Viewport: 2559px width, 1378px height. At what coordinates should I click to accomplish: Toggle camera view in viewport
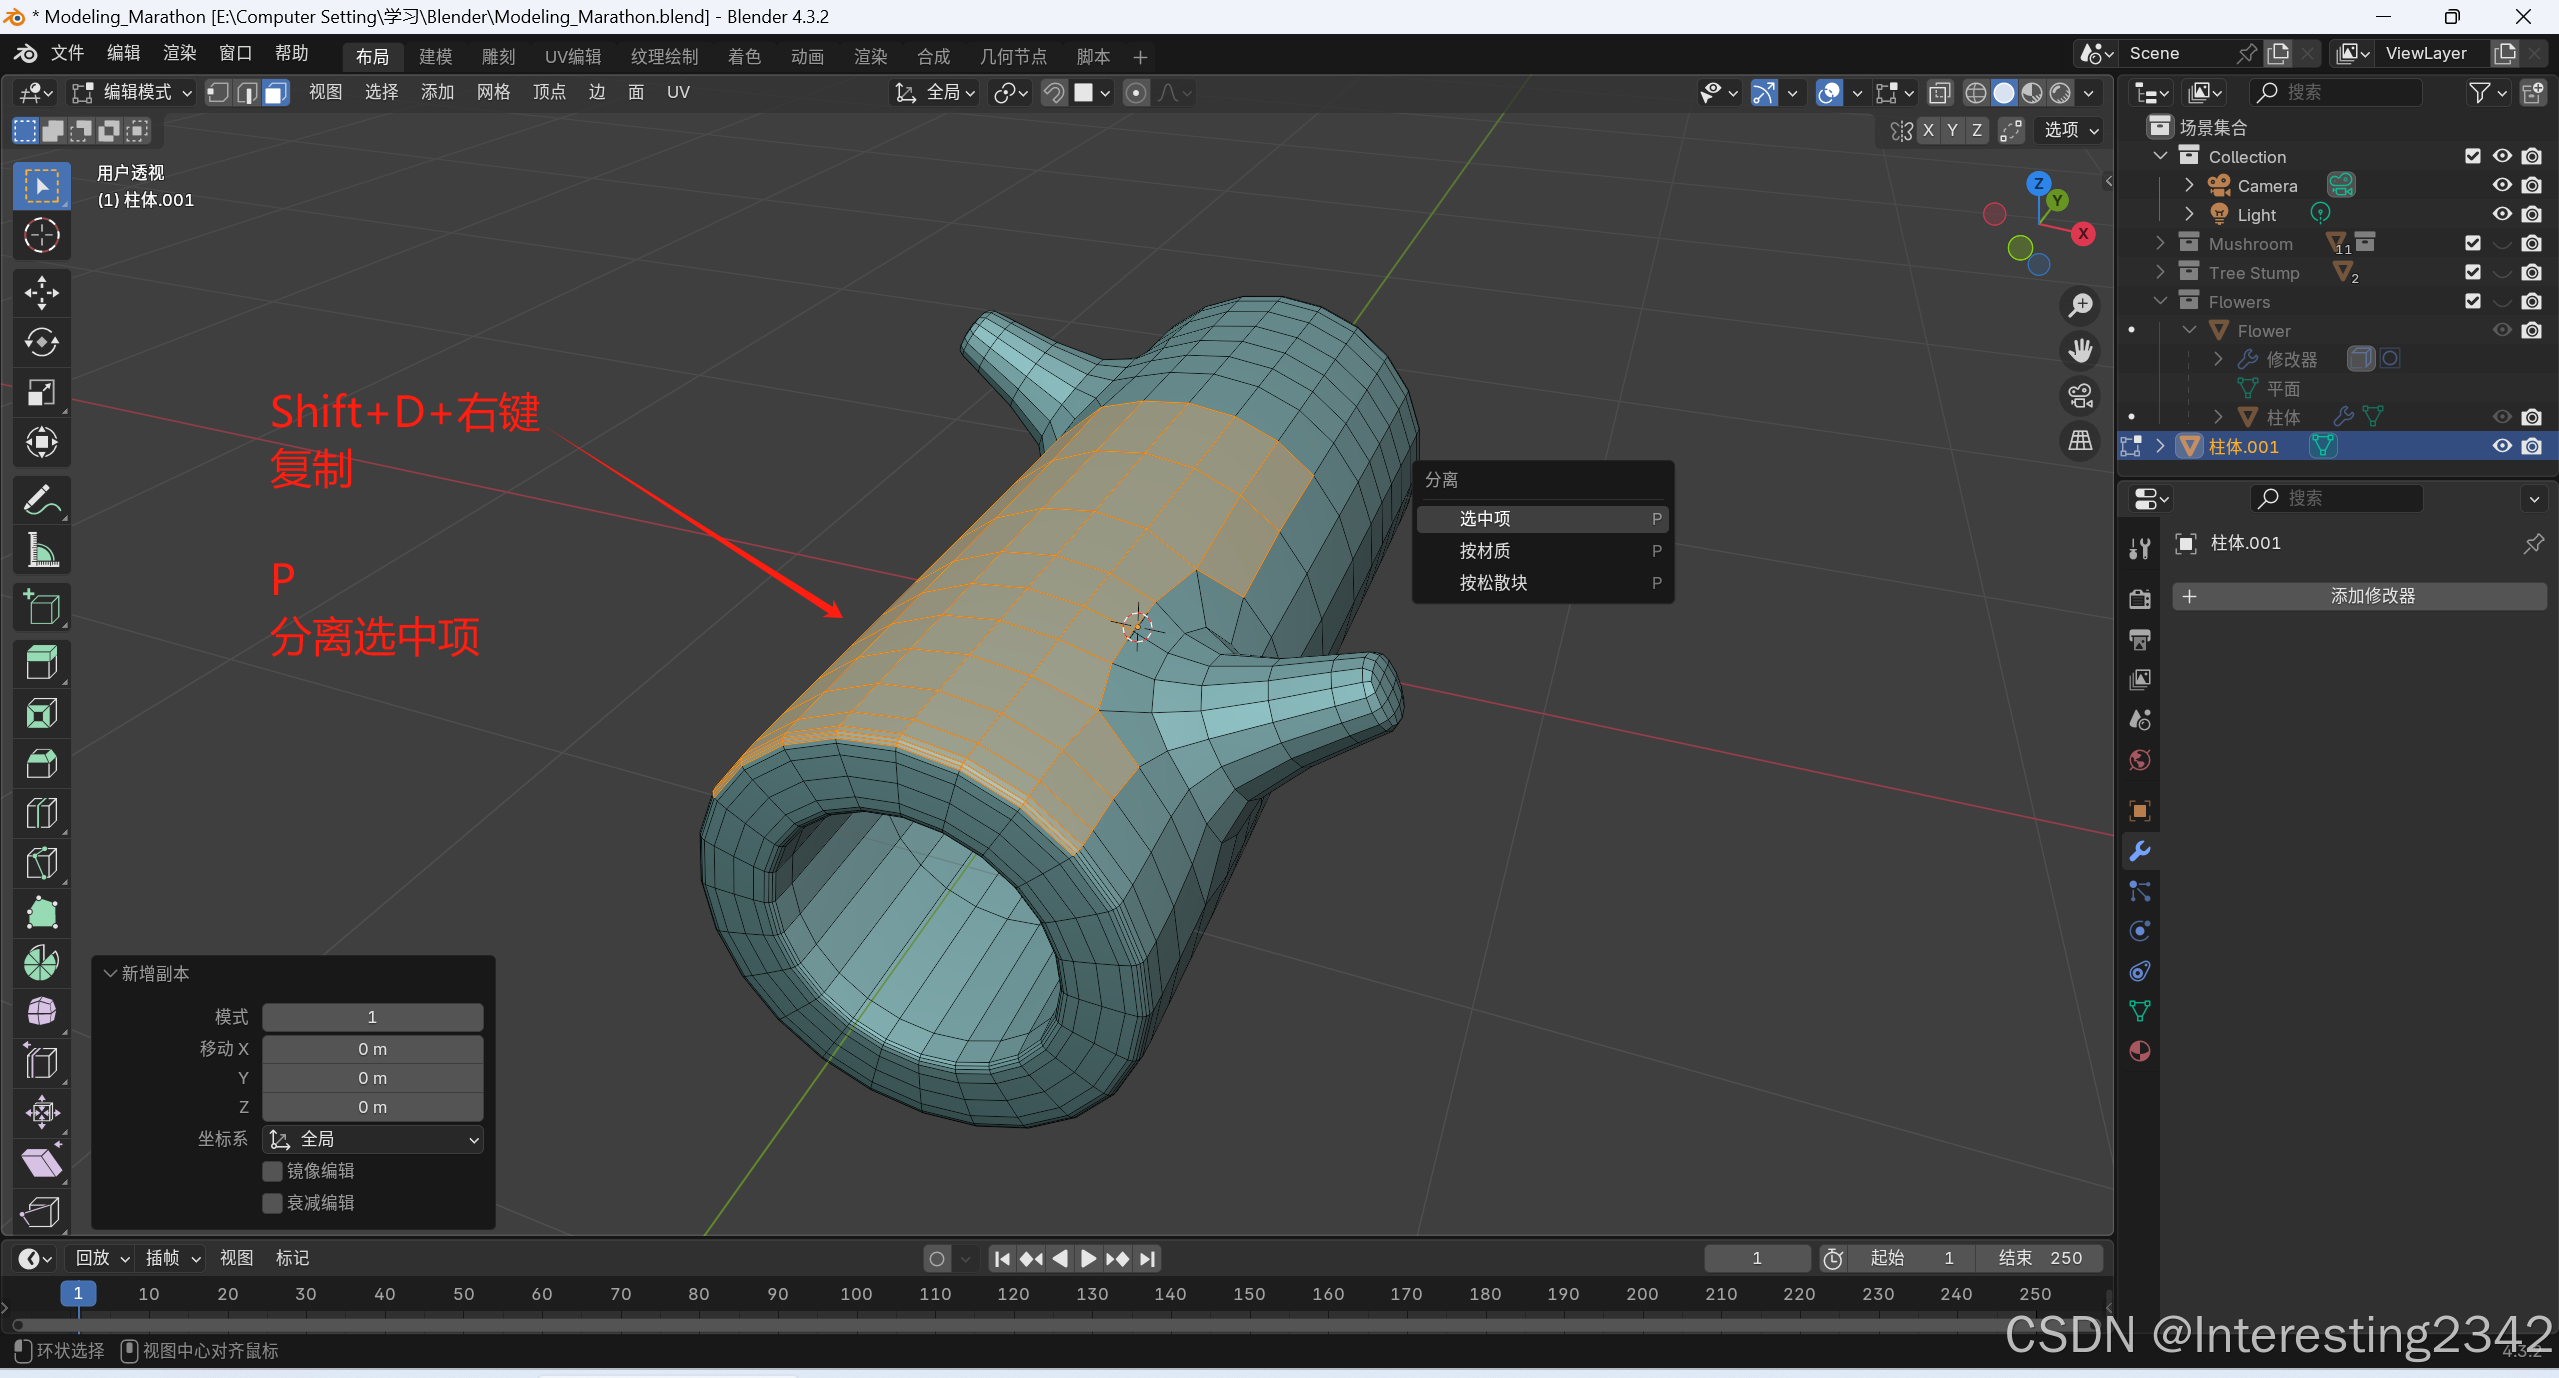2081,396
